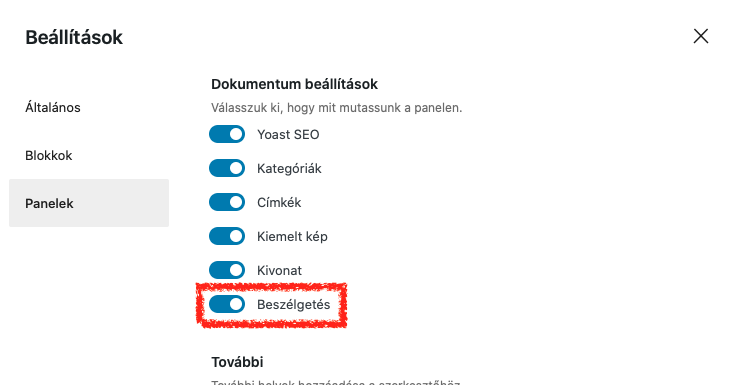Image resolution: width=739 pixels, height=385 pixels.
Task: Select the Panelek tab
Action: click(x=89, y=203)
